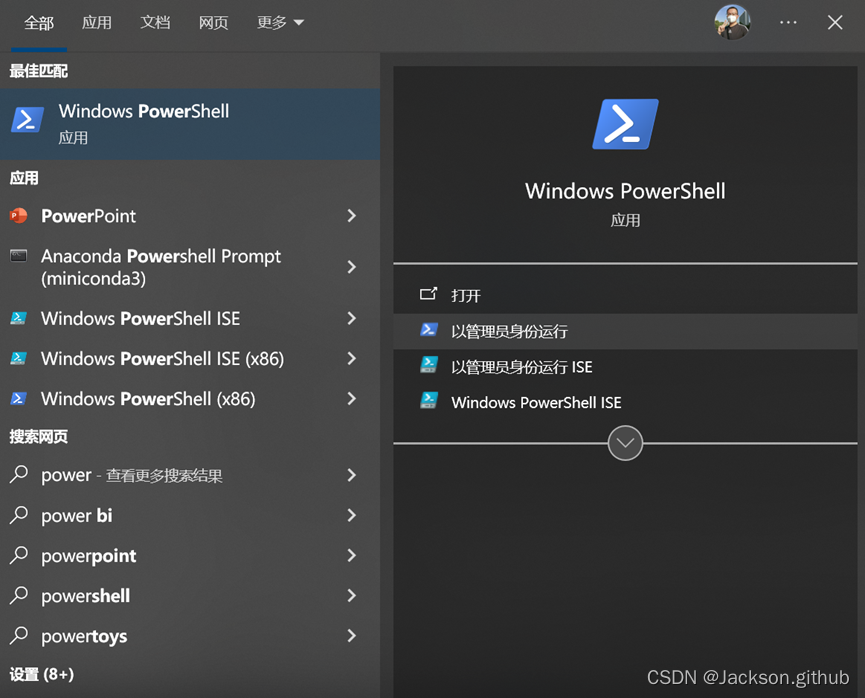Search web for 'powerpoint'

tap(190, 555)
